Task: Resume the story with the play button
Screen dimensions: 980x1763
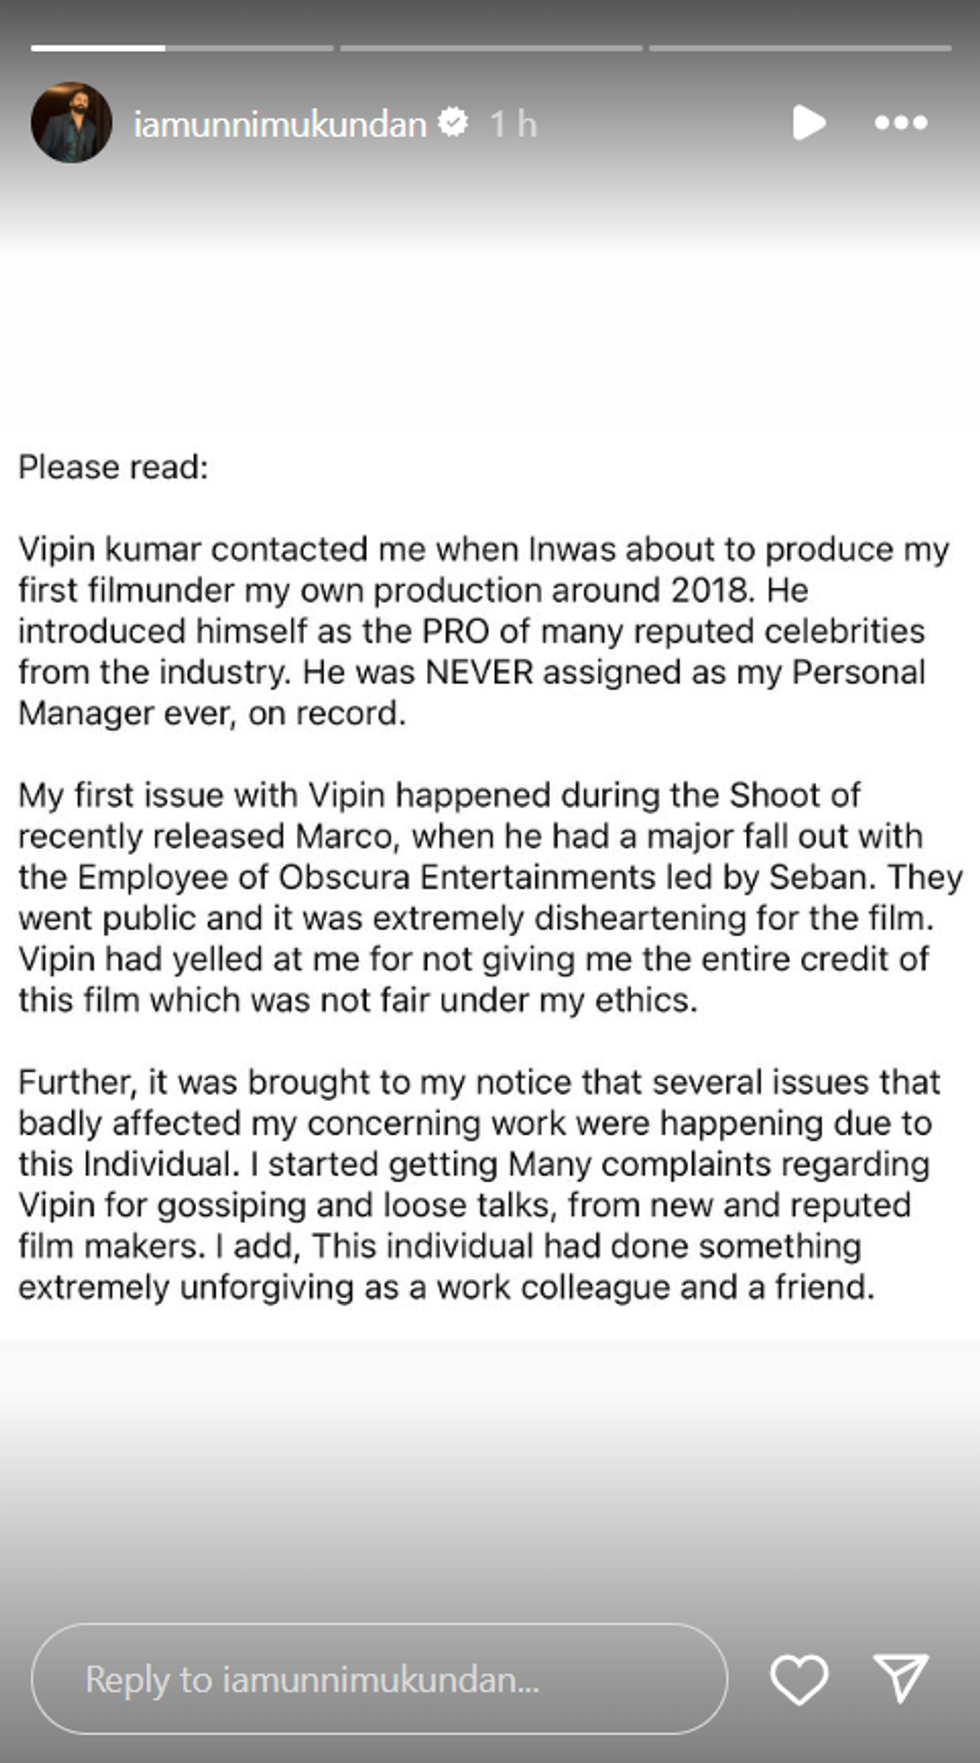Action: [808, 123]
